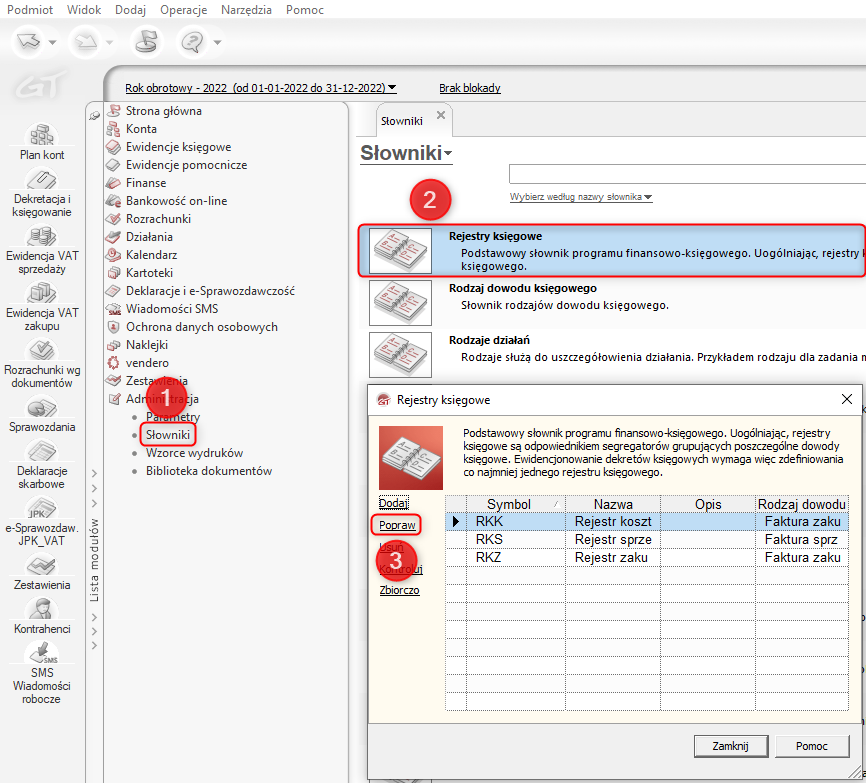Screen dimensions: 866x783
Task: Open SMS Wiadomości robocze module
Action: [x=42, y=674]
